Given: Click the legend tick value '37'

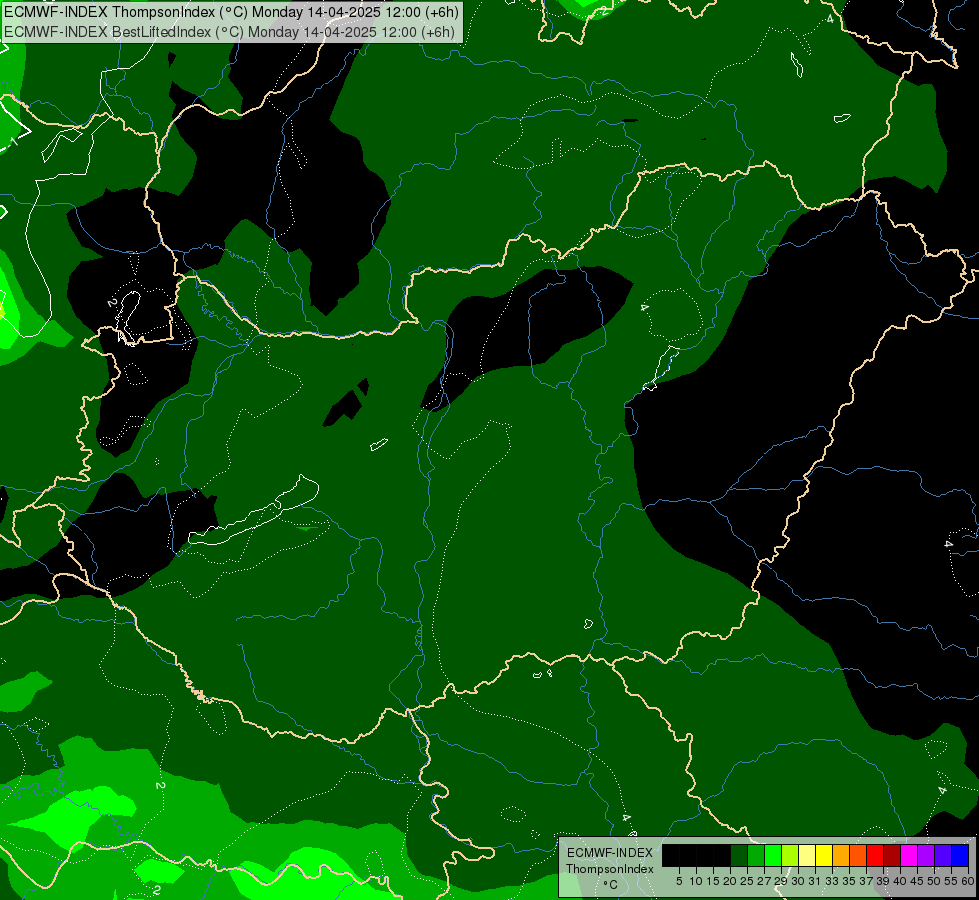Looking at the screenshot, I should click(866, 881).
